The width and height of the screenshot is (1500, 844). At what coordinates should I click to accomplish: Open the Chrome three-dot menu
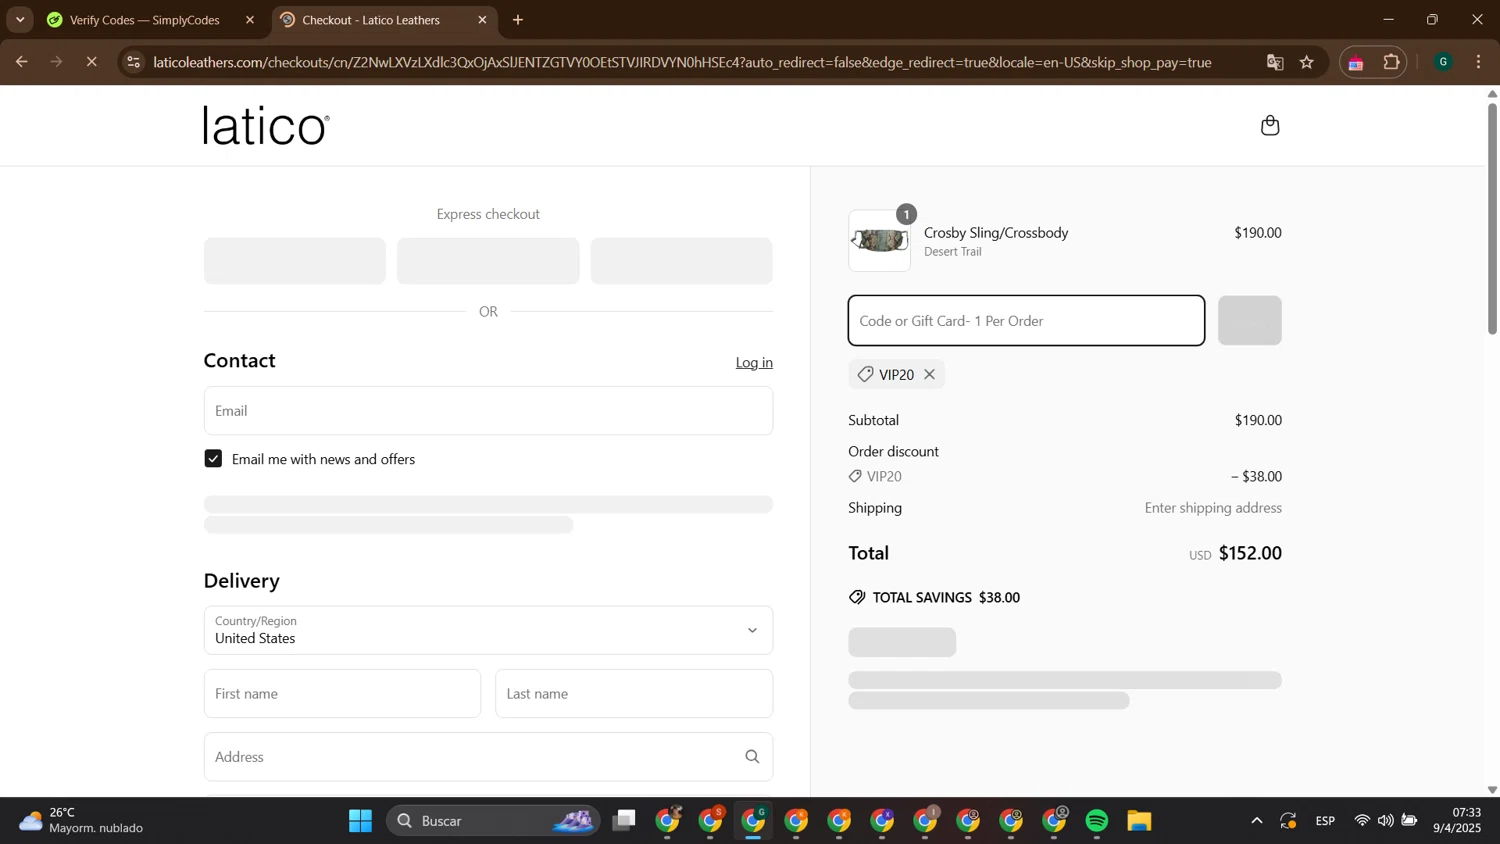click(x=1479, y=62)
